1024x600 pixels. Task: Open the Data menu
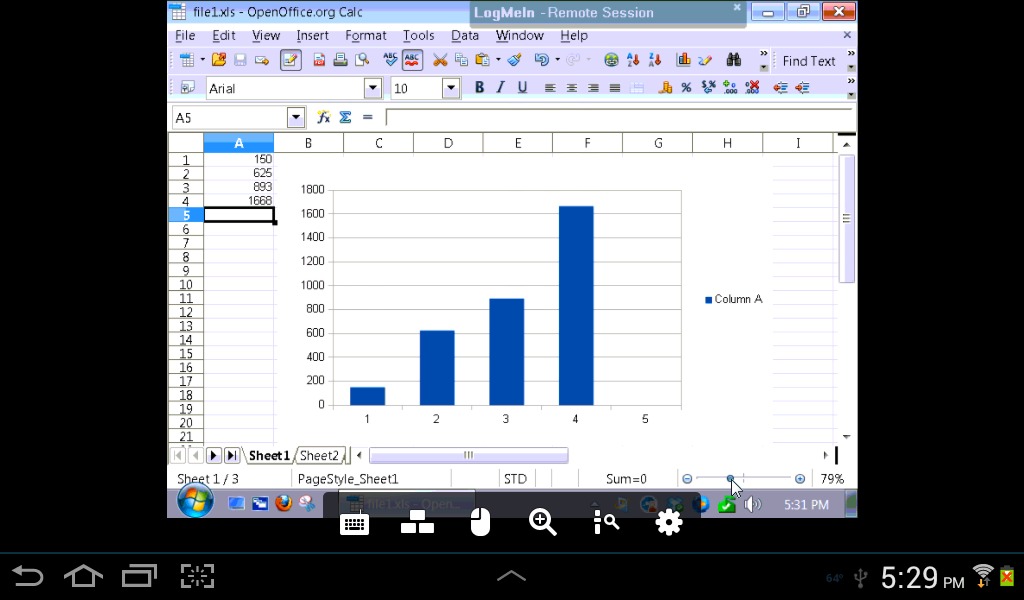(464, 35)
